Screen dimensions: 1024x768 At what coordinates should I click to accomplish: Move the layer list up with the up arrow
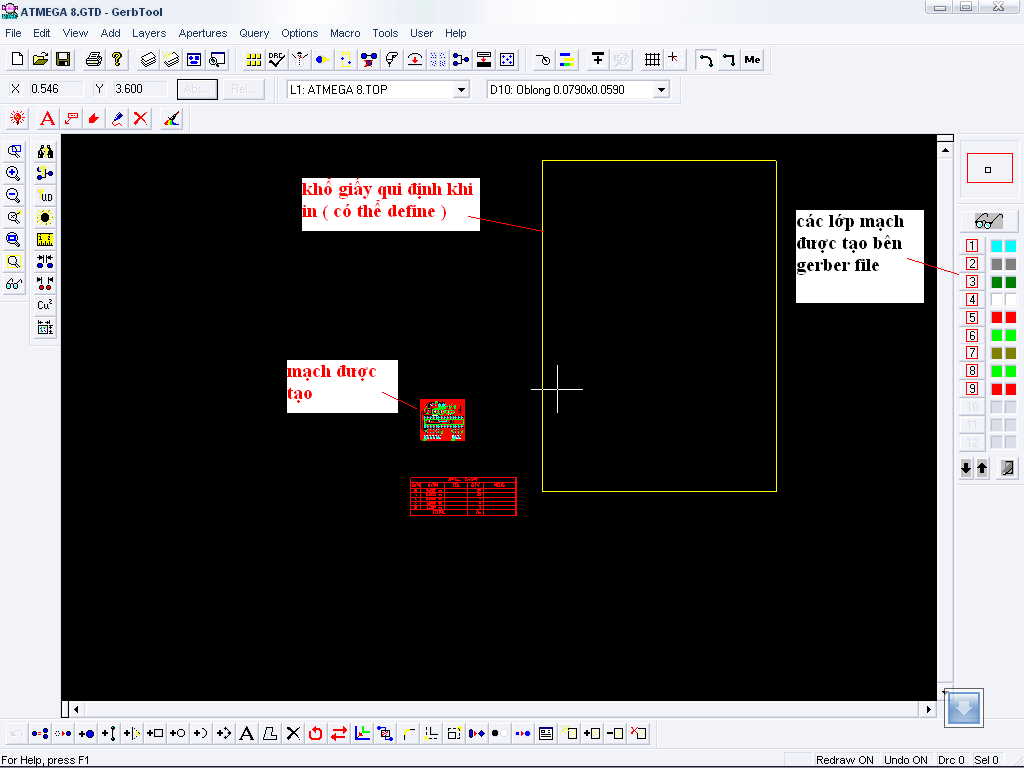pyautogui.click(x=982, y=468)
